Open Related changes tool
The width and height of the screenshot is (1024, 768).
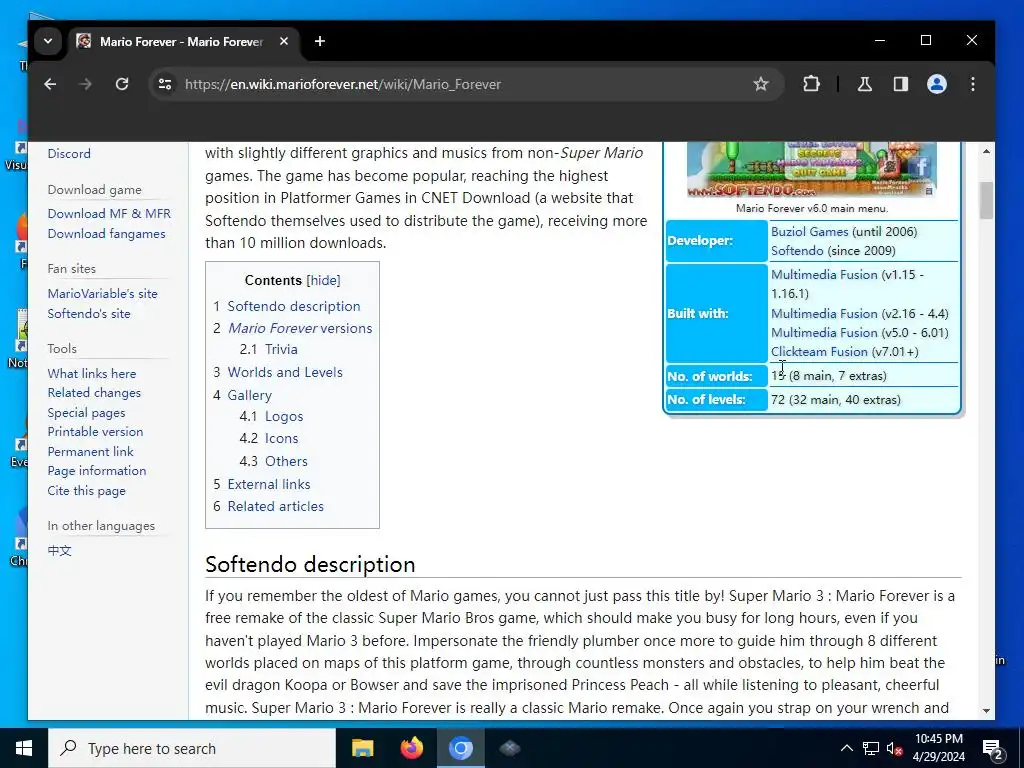click(94, 393)
